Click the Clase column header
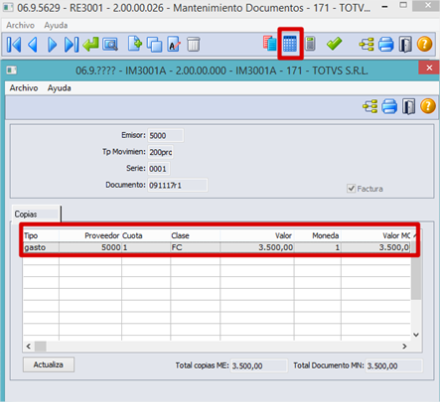Viewport: 440px width, 402px height. pos(195,236)
